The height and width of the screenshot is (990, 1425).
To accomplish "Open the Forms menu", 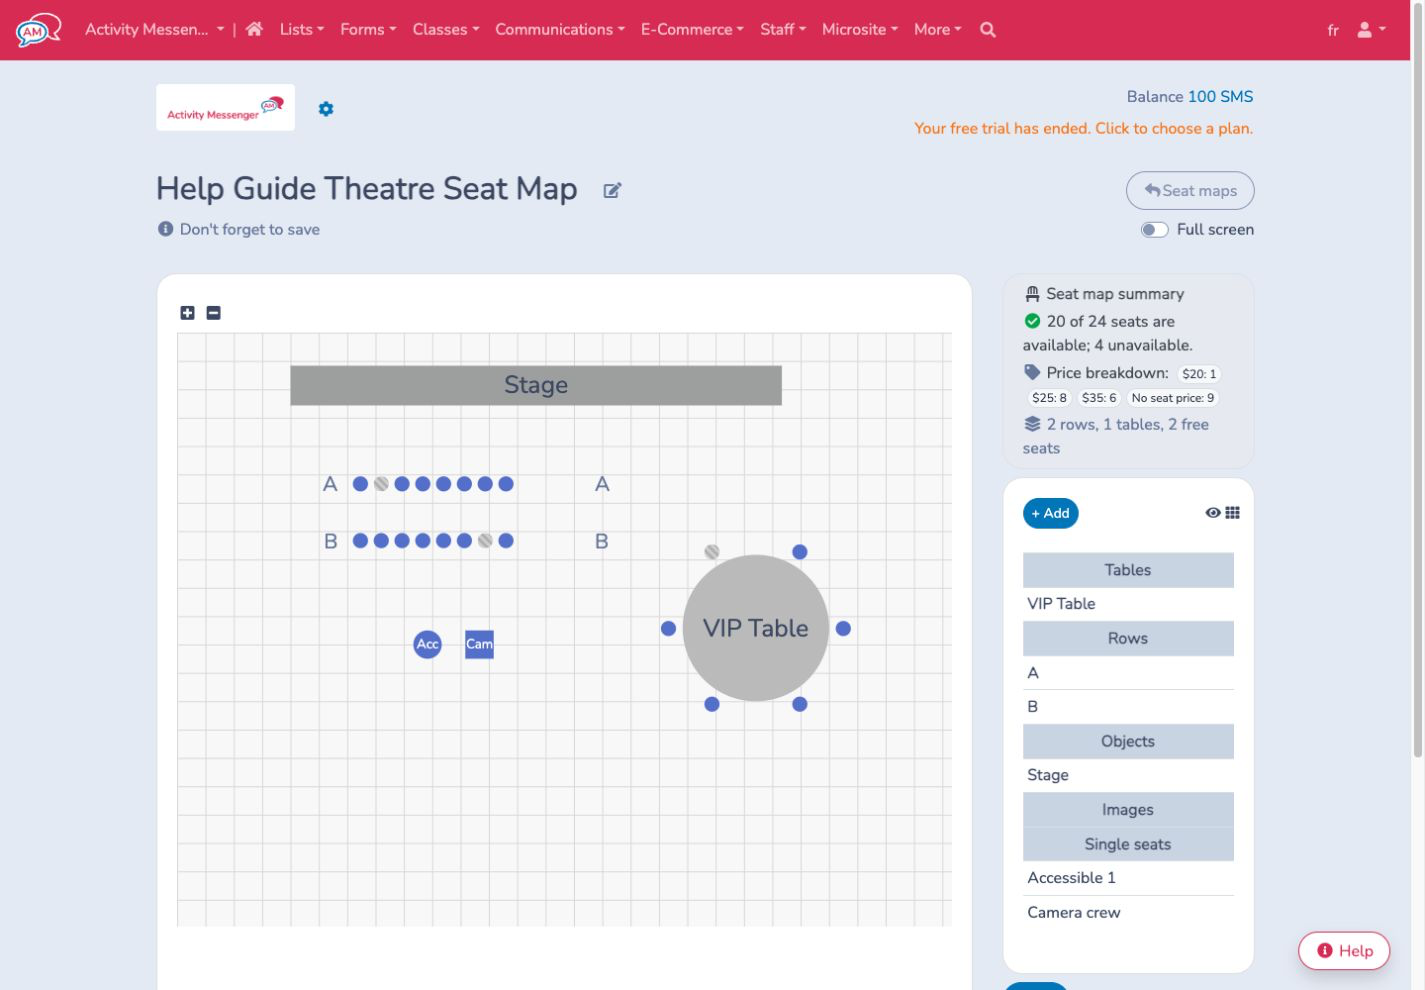I will point(368,30).
